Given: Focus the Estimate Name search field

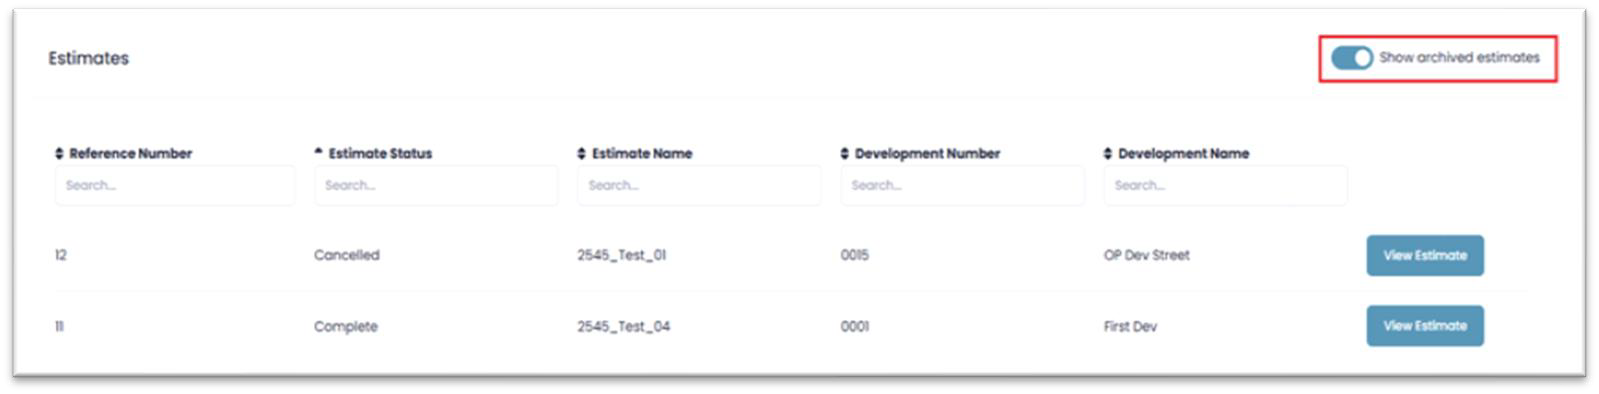Looking at the screenshot, I should click(x=699, y=186).
